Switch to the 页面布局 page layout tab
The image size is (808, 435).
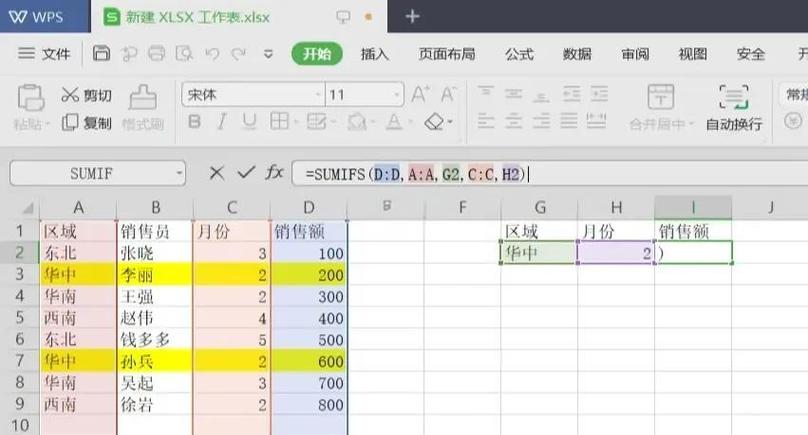click(x=447, y=54)
